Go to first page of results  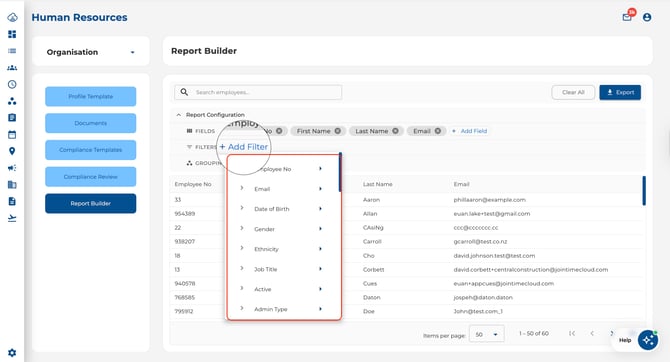point(572,333)
